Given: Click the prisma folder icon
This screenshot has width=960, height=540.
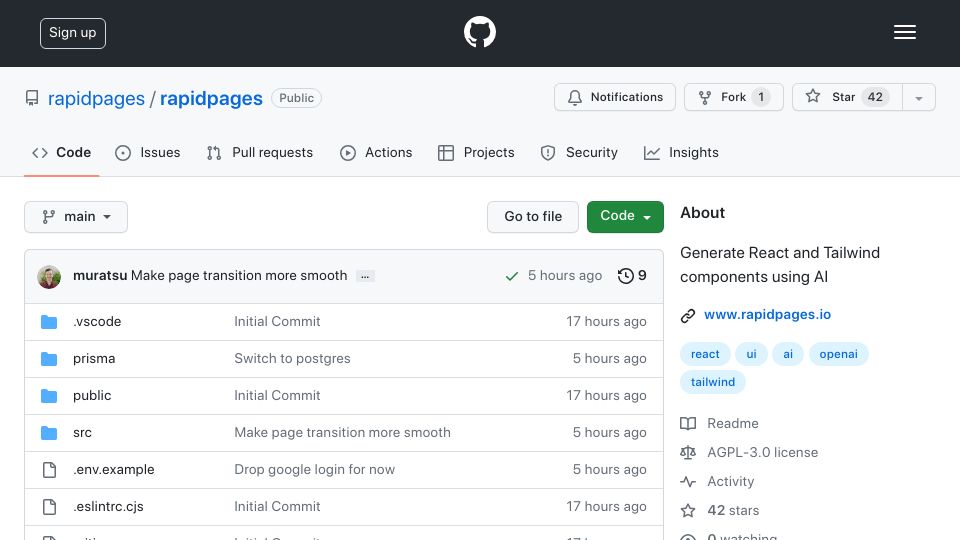Looking at the screenshot, I should [x=49, y=359].
